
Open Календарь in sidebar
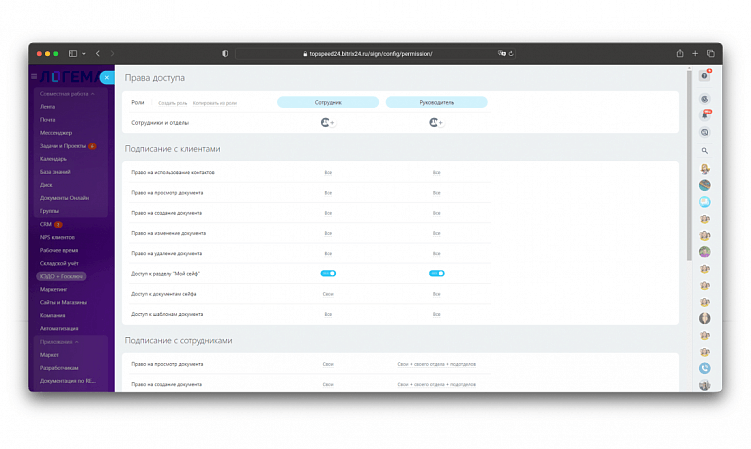(53, 159)
